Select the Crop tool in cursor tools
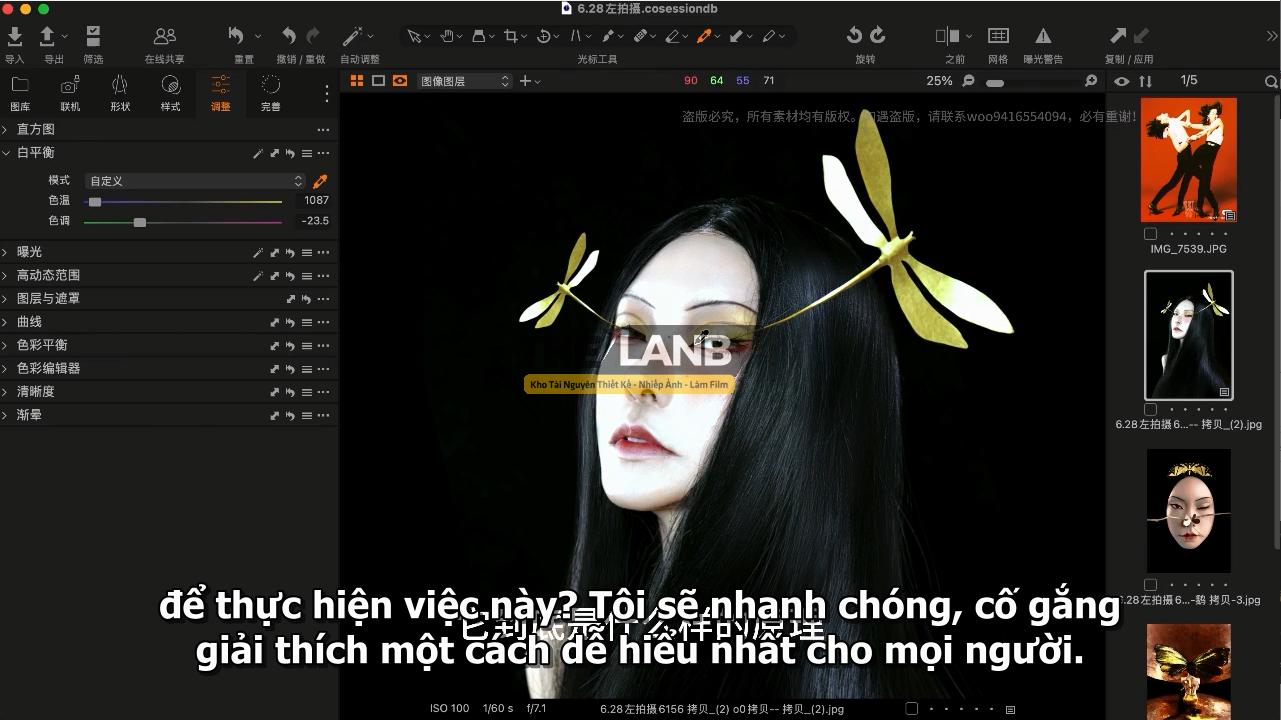1281x720 pixels. (511, 36)
